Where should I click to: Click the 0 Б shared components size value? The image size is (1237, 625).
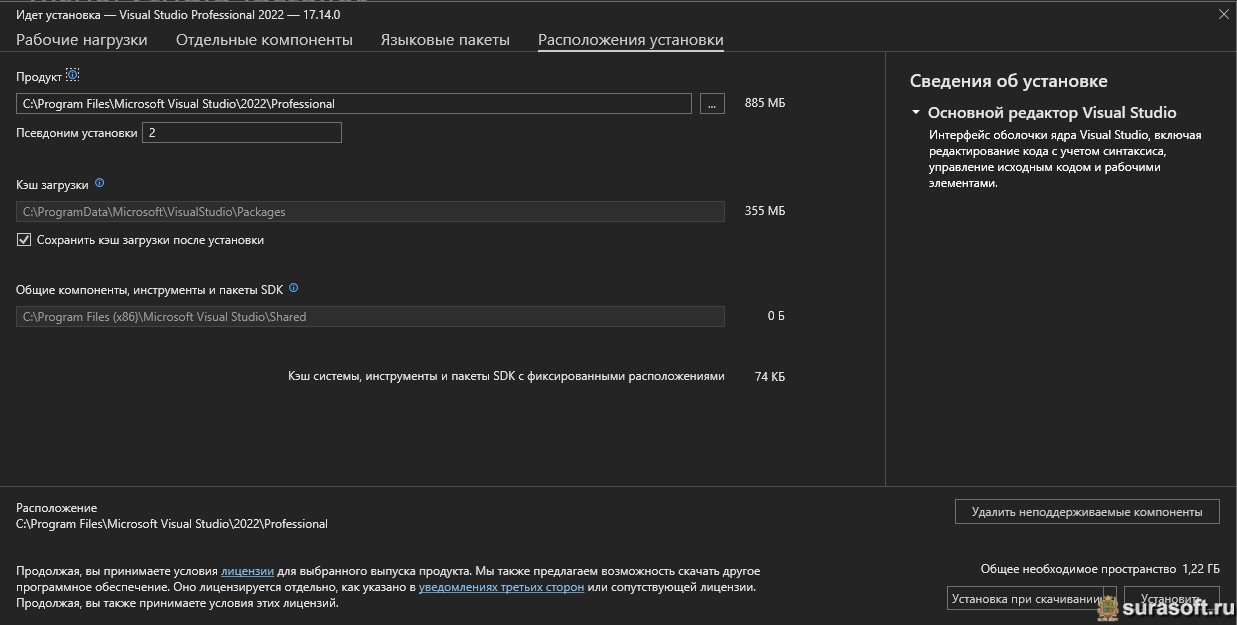pyautogui.click(x=776, y=316)
